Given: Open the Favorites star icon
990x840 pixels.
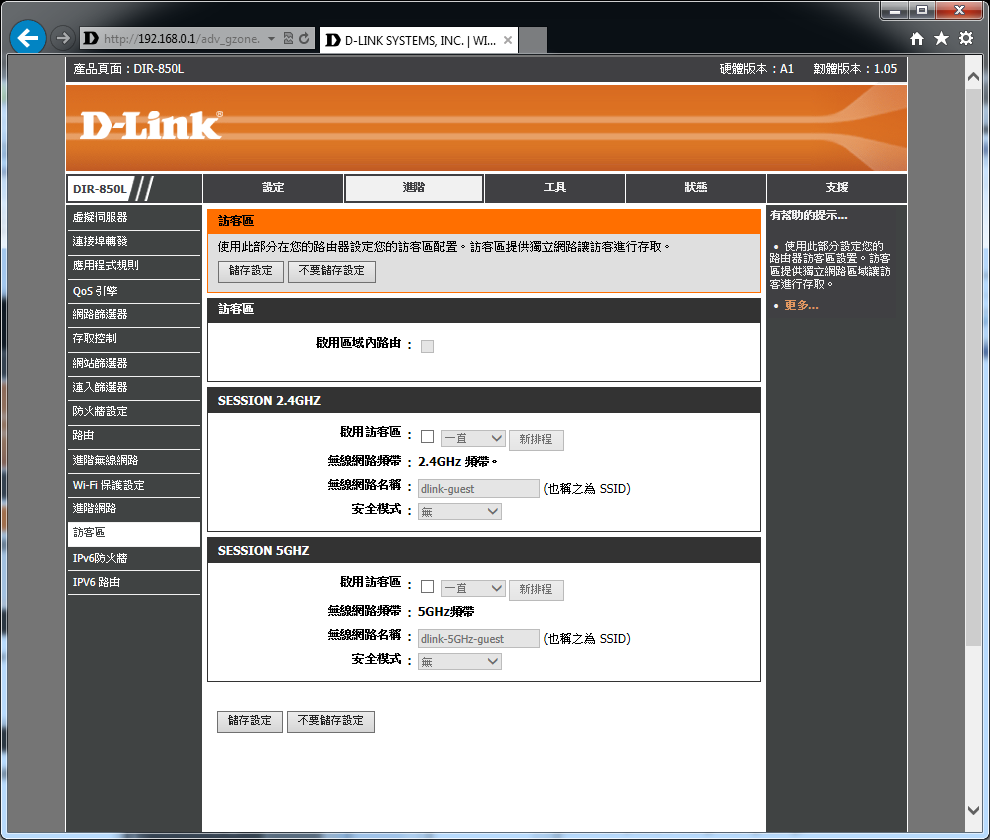Looking at the screenshot, I should [x=941, y=38].
